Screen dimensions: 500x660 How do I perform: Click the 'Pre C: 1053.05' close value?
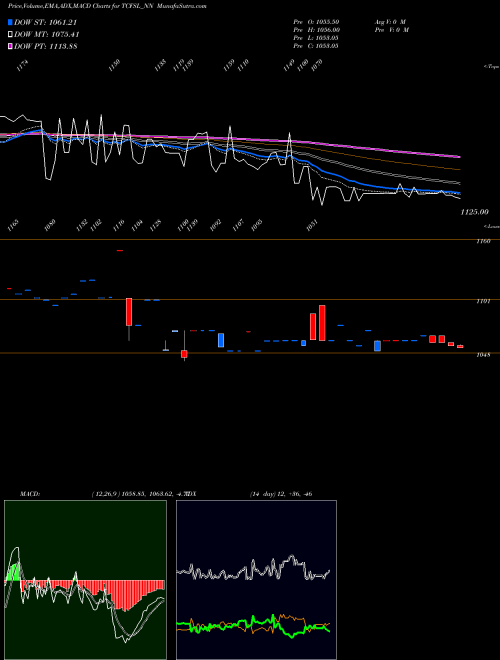(x=316, y=46)
